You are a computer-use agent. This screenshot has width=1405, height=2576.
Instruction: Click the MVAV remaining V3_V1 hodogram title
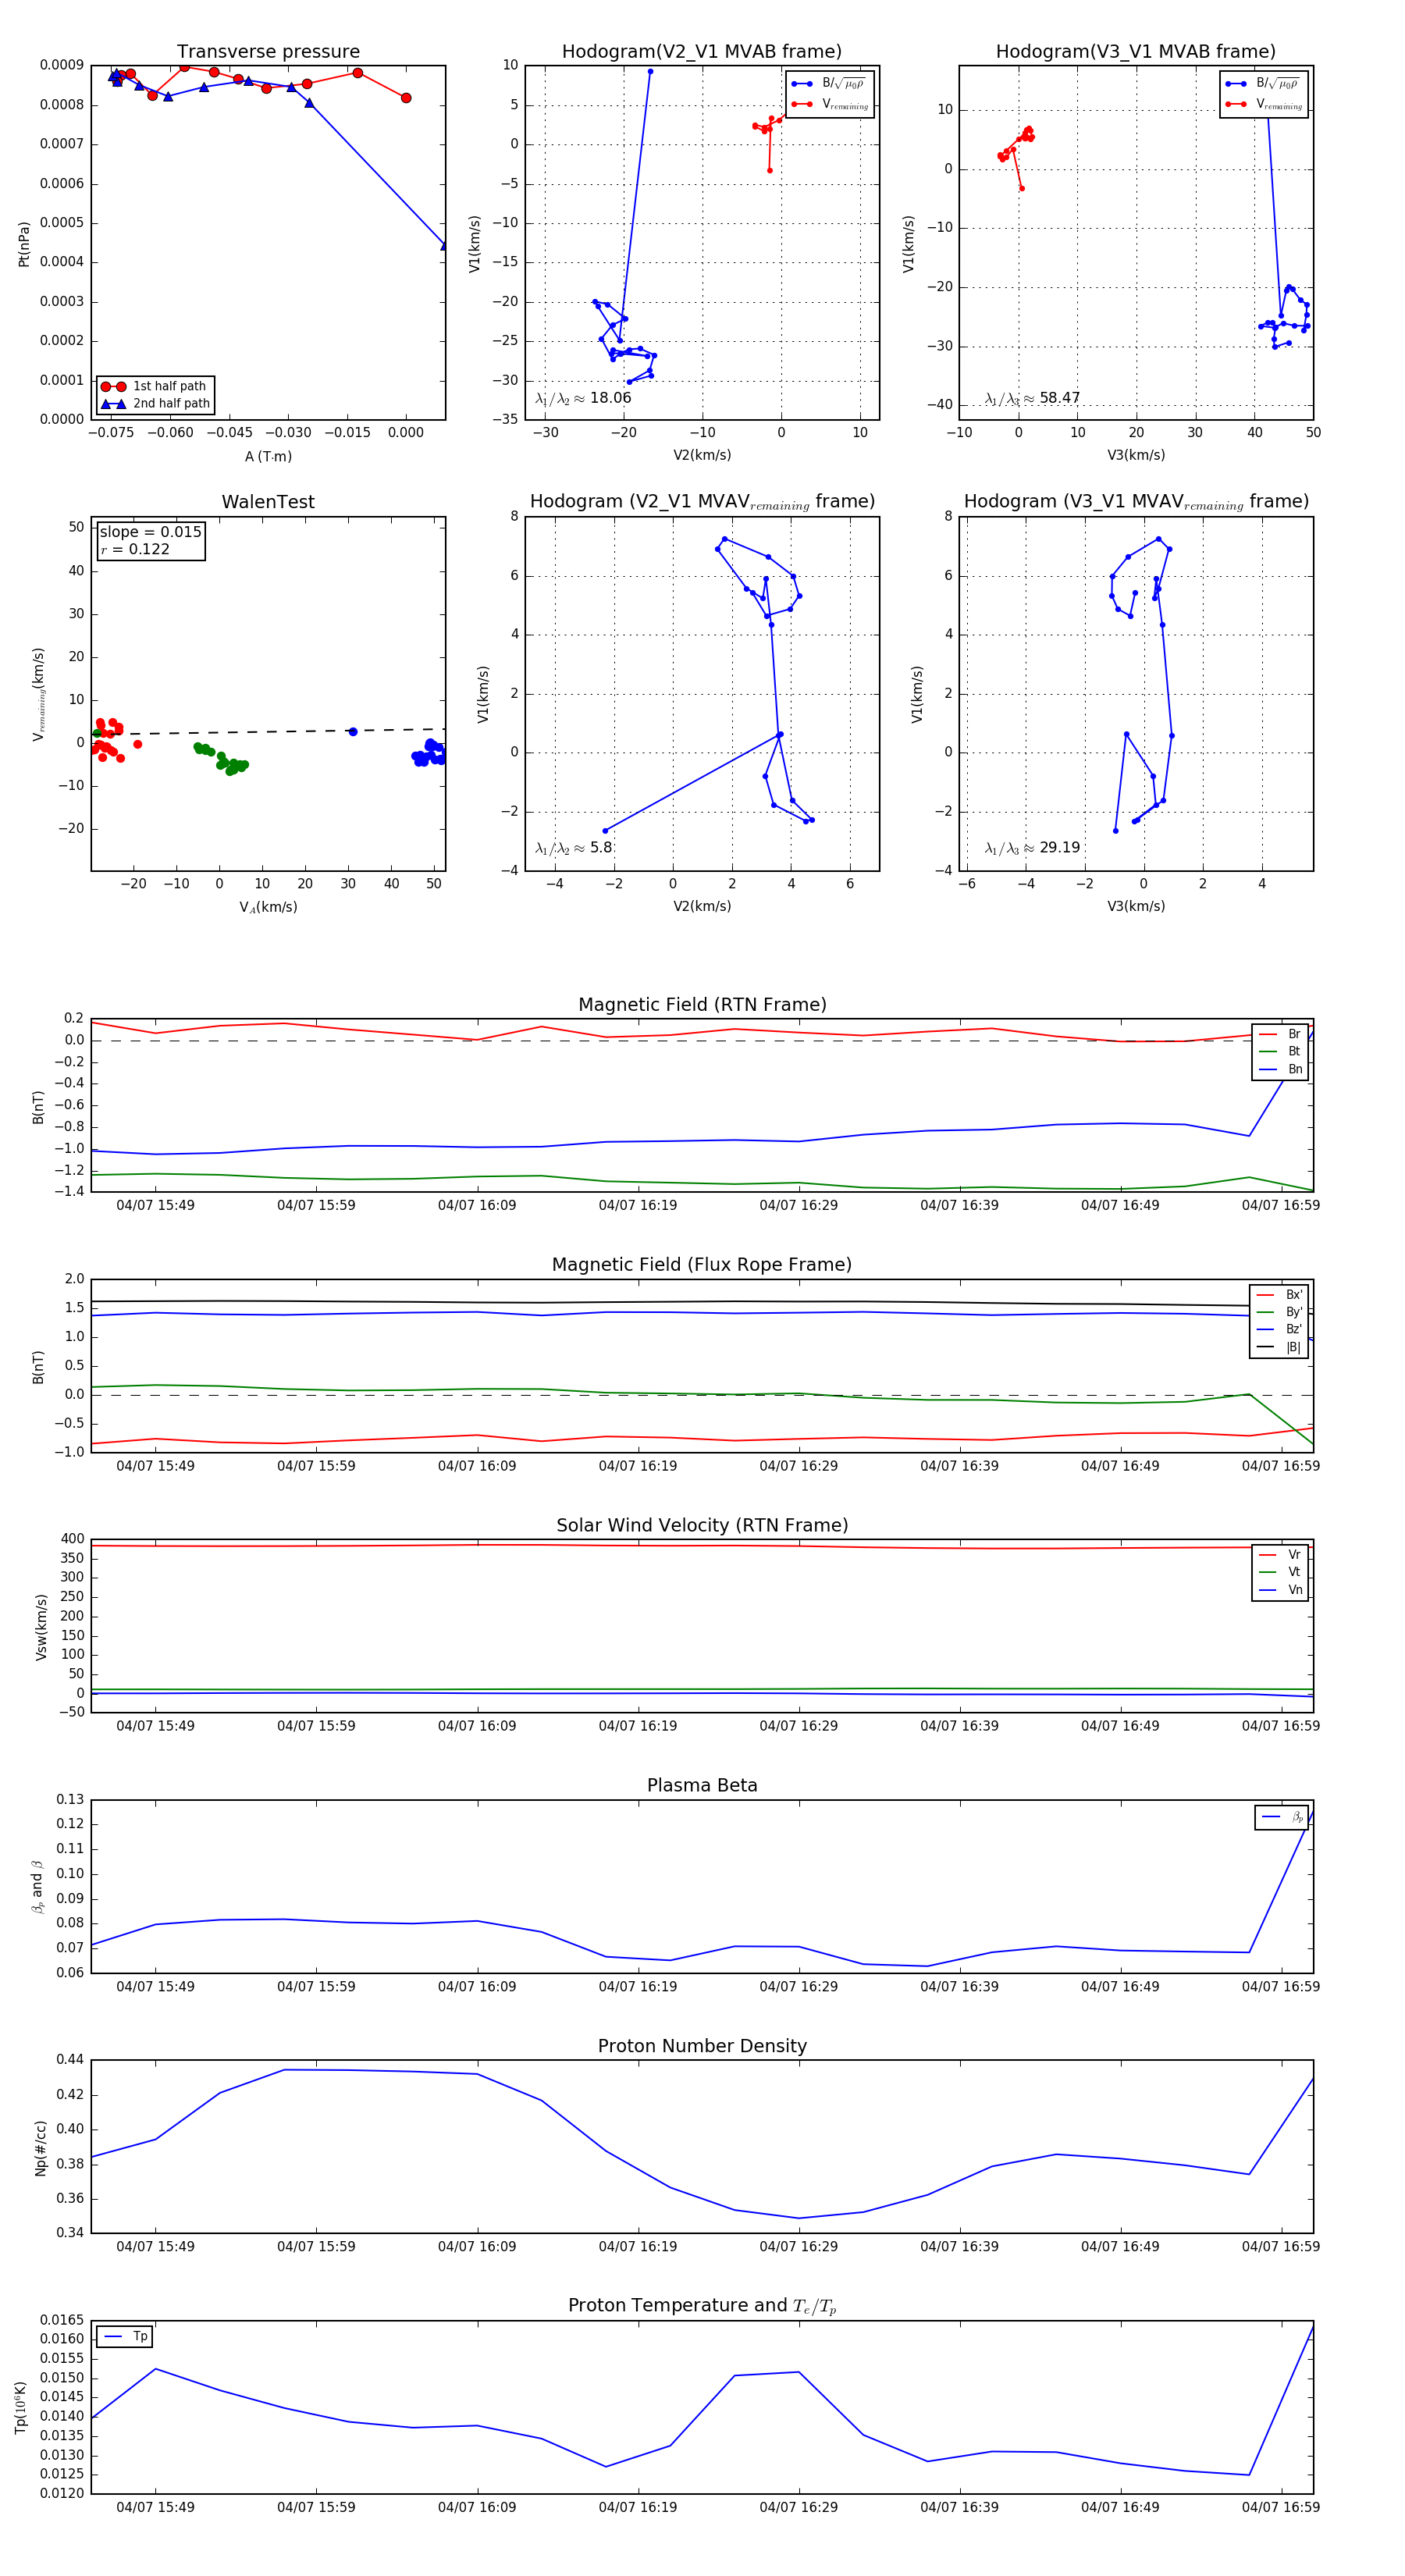coord(1136,502)
